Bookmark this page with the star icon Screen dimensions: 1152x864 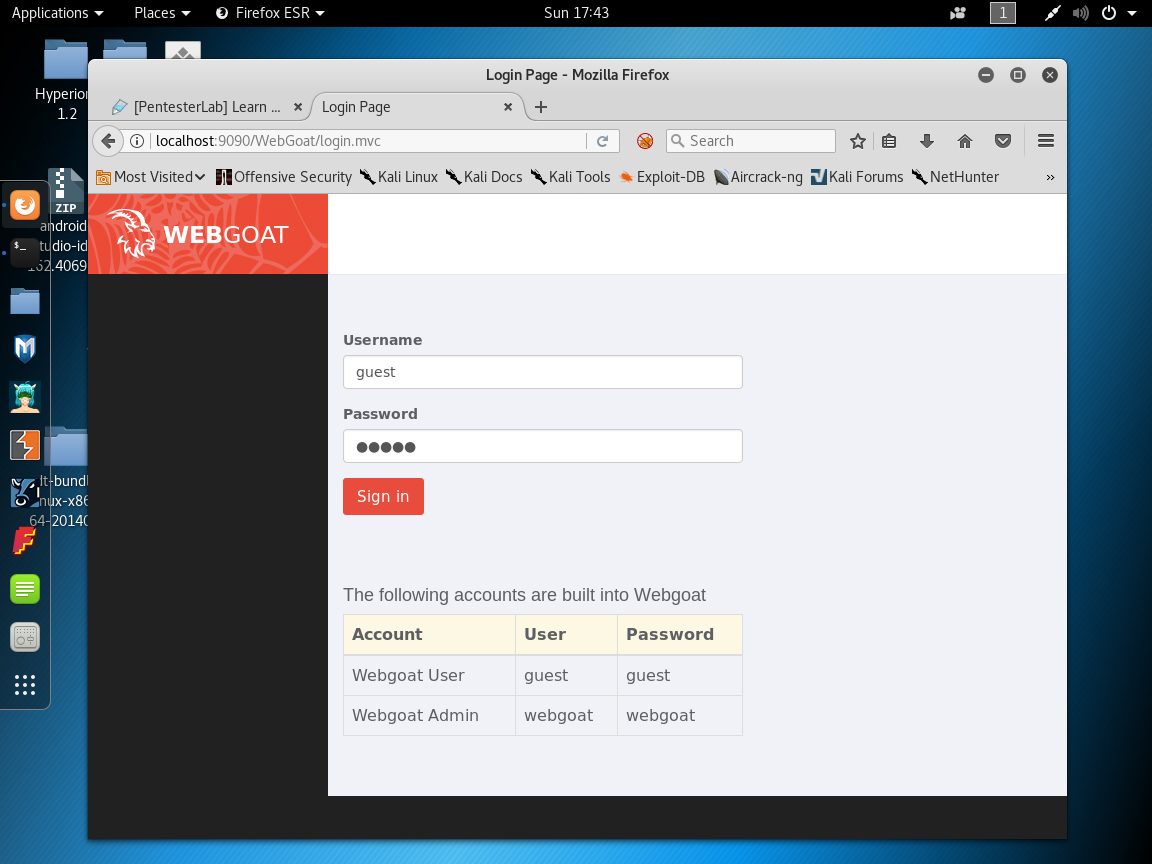point(857,141)
